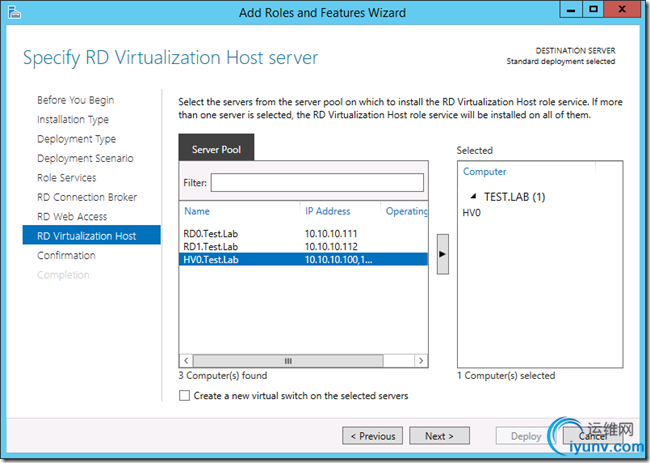Select the Server Pool tab
The height and width of the screenshot is (463, 650).
(216, 150)
